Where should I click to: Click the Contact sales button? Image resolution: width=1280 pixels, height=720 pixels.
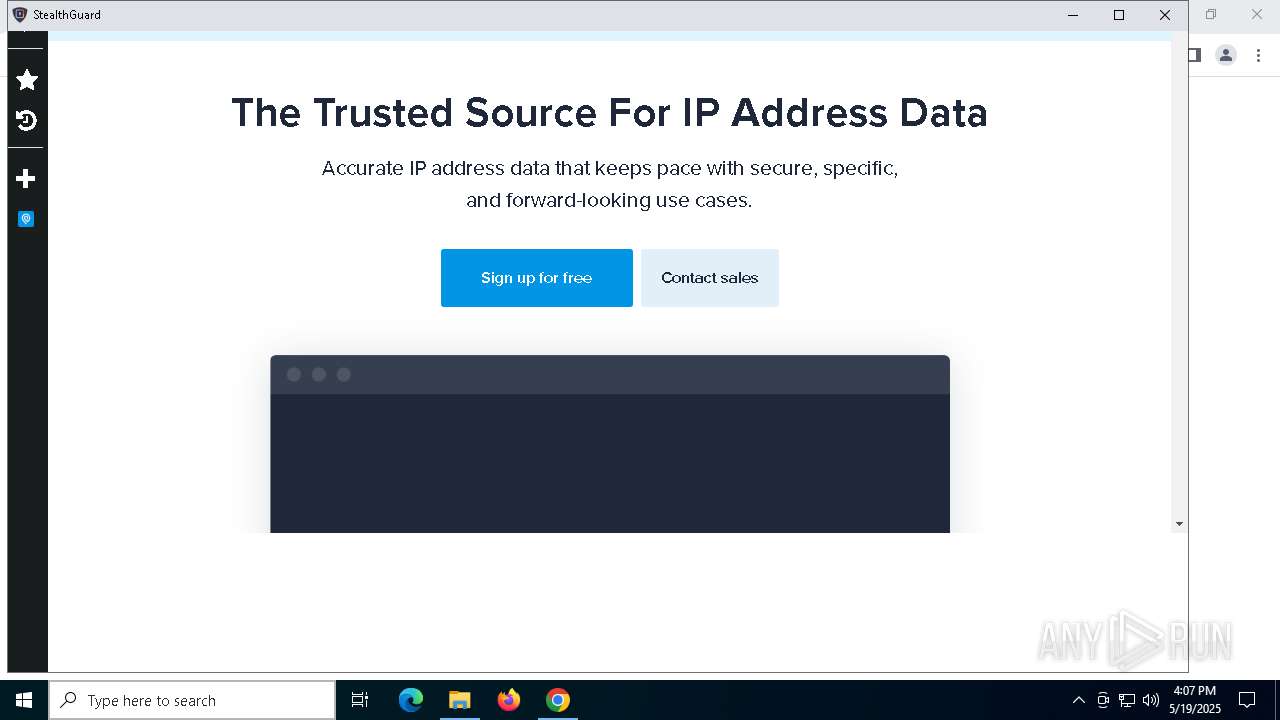pos(710,278)
